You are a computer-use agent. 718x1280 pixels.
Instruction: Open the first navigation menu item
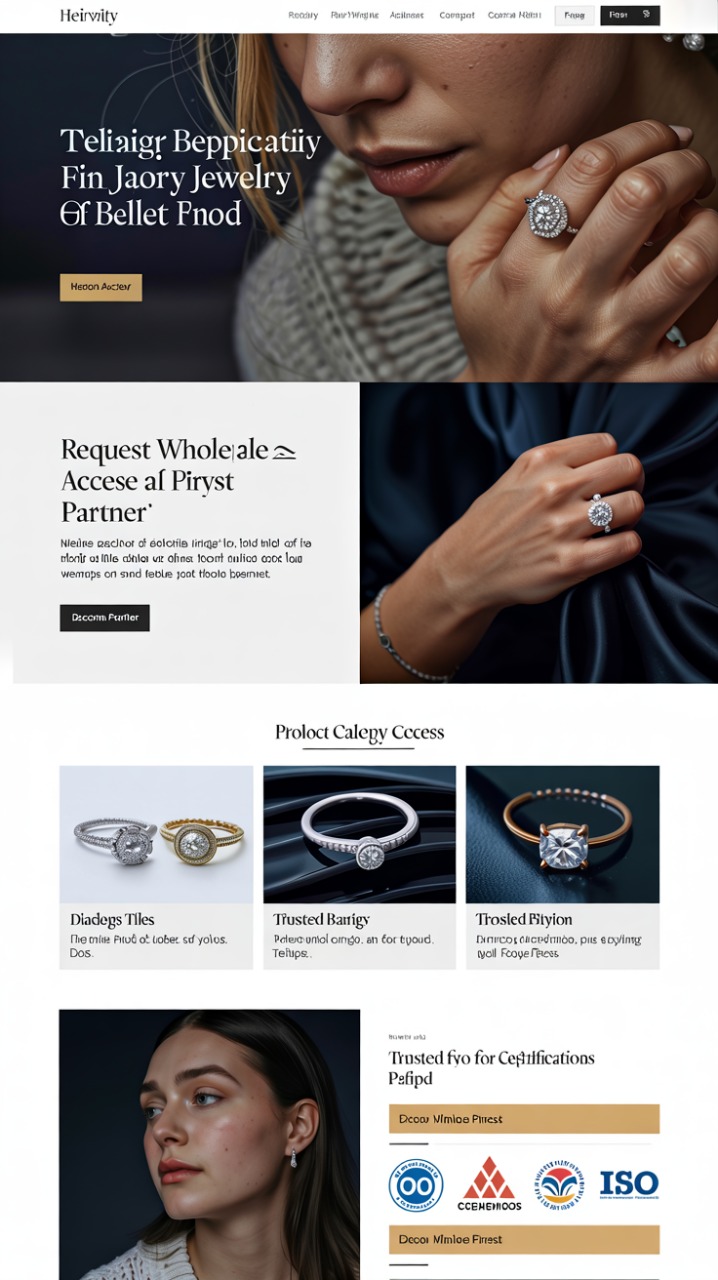click(x=303, y=15)
